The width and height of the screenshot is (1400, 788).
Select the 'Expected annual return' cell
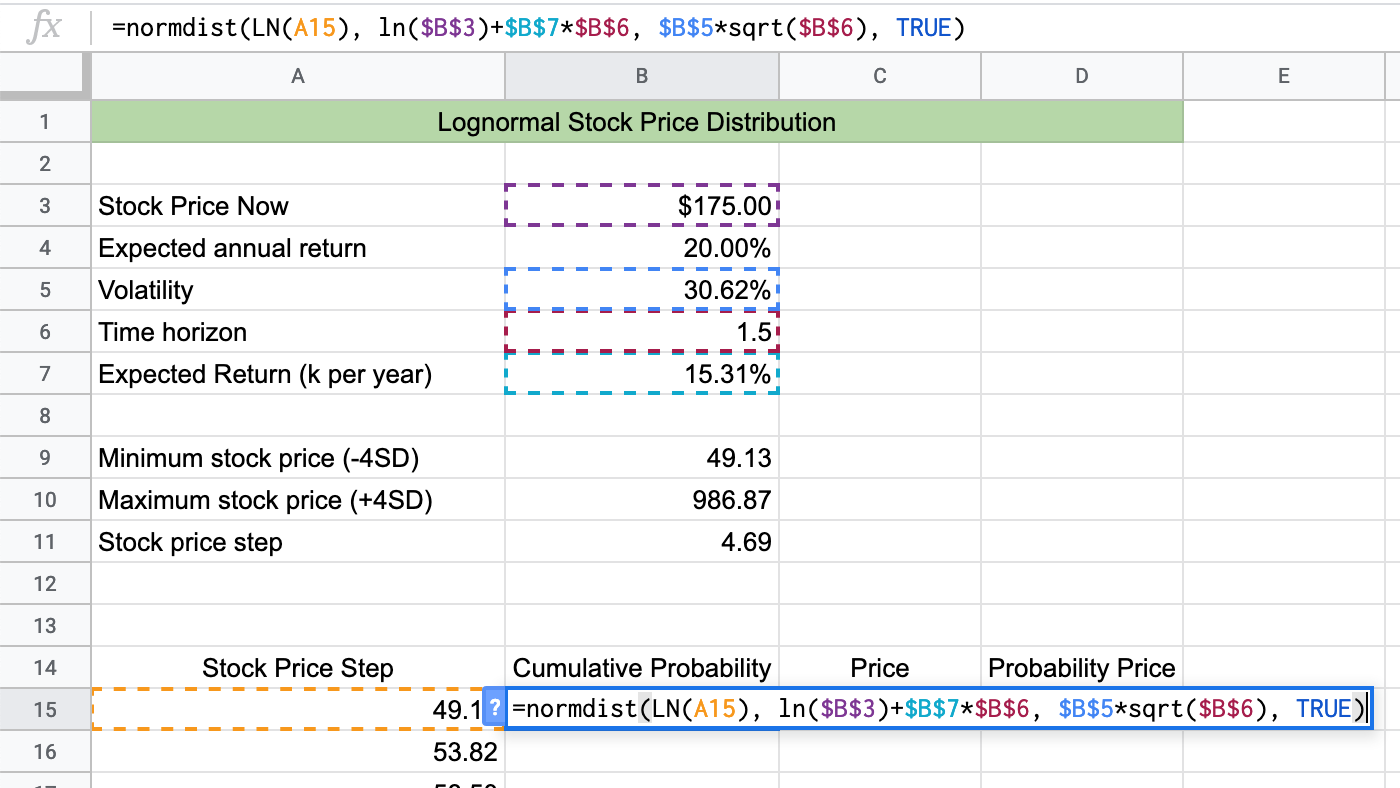(x=298, y=248)
